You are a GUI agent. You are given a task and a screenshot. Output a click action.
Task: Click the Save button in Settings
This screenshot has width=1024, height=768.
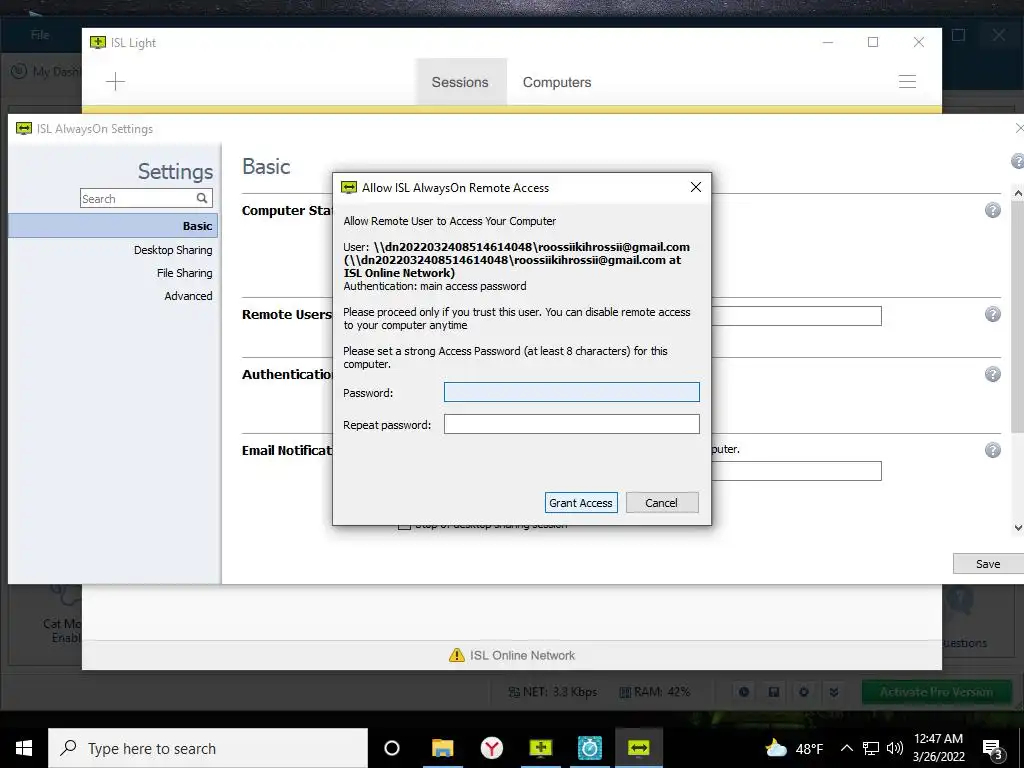988,564
